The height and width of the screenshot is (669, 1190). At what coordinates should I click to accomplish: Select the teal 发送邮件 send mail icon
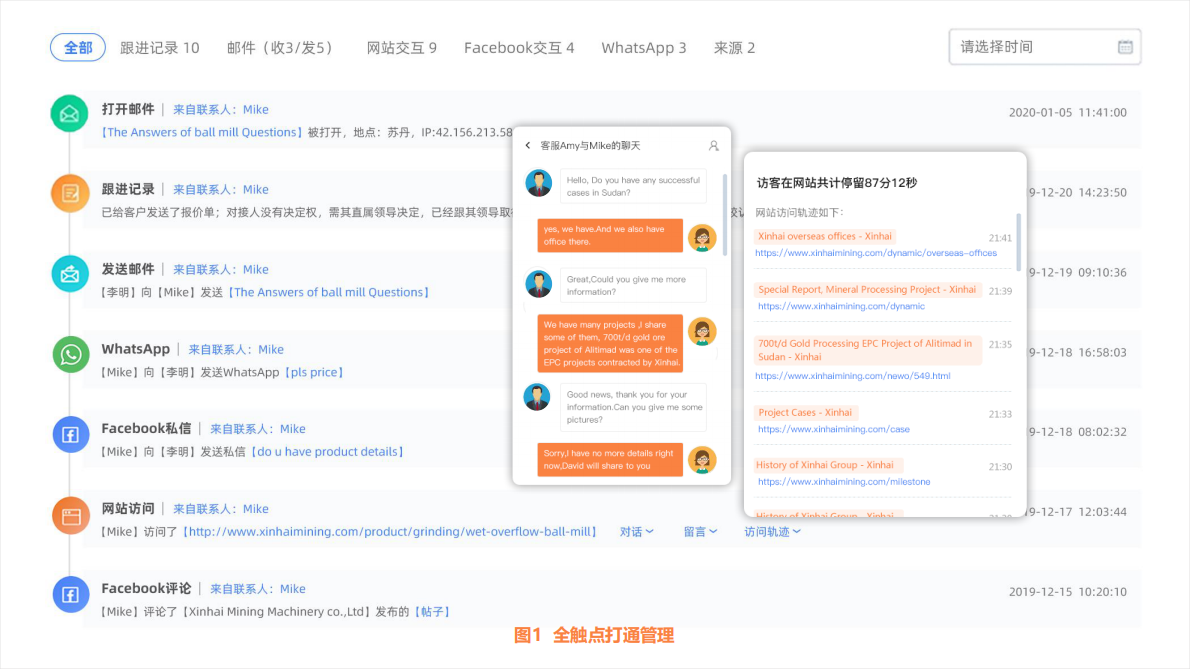point(68,274)
